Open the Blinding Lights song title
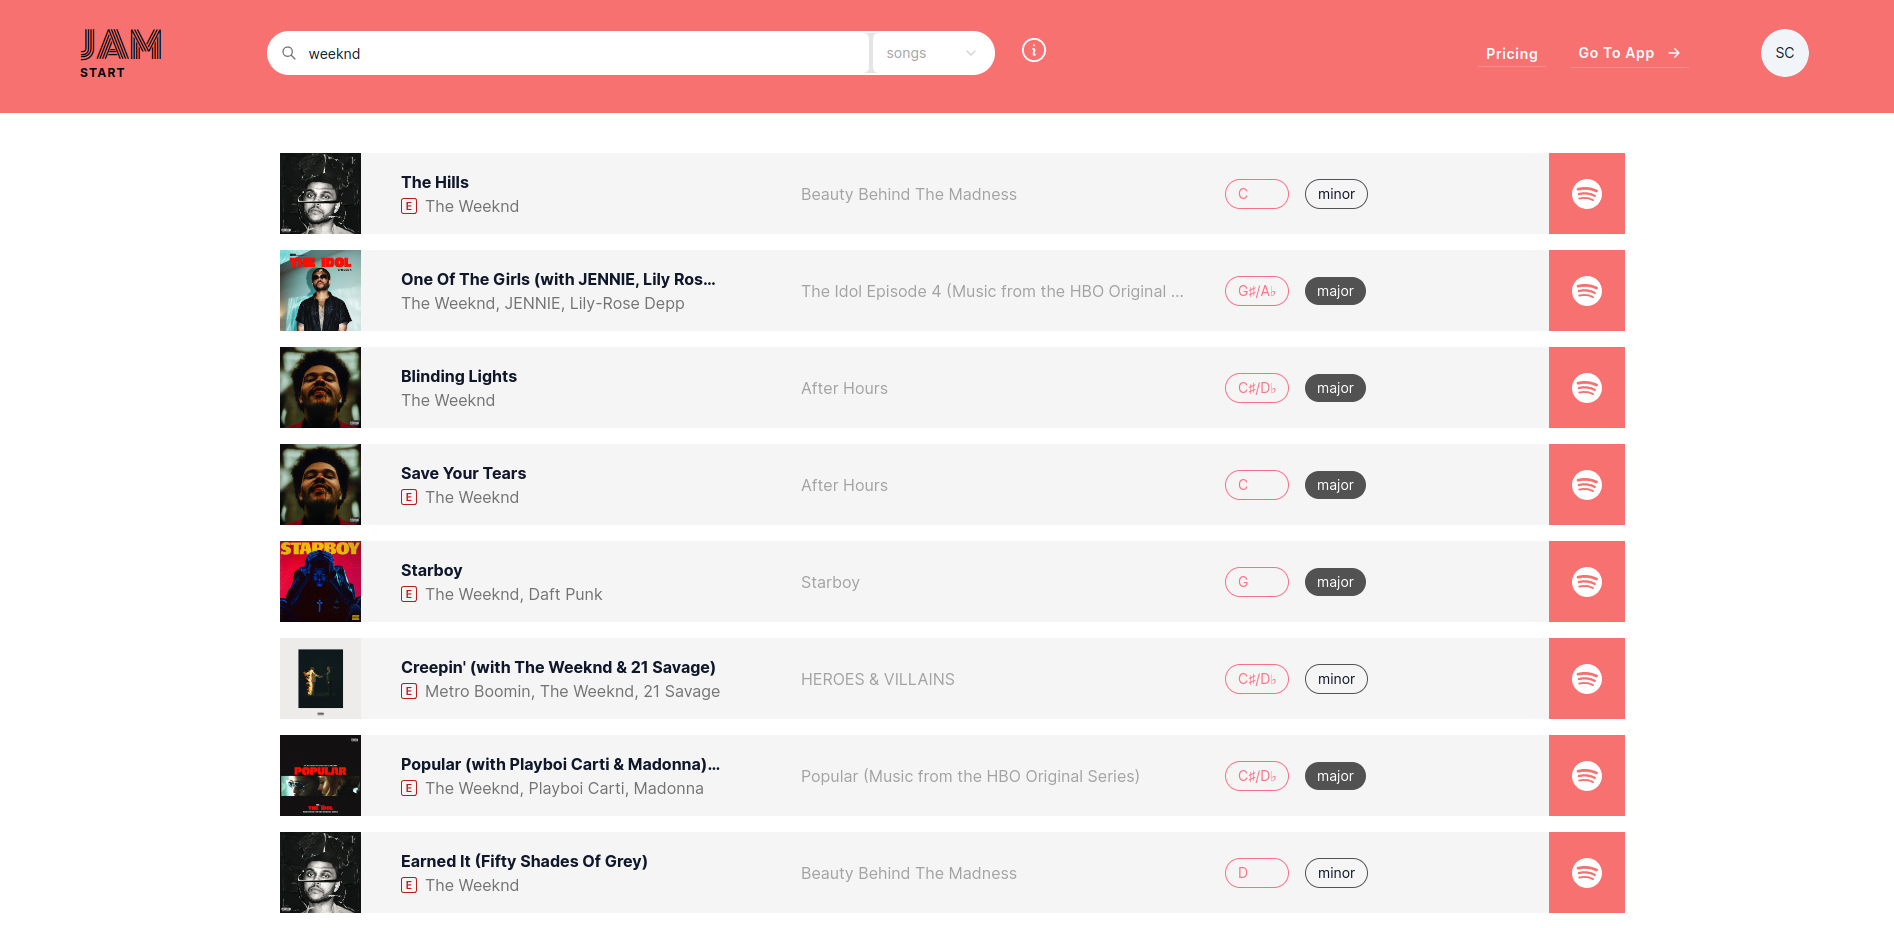The image size is (1894, 928). tap(459, 376)
